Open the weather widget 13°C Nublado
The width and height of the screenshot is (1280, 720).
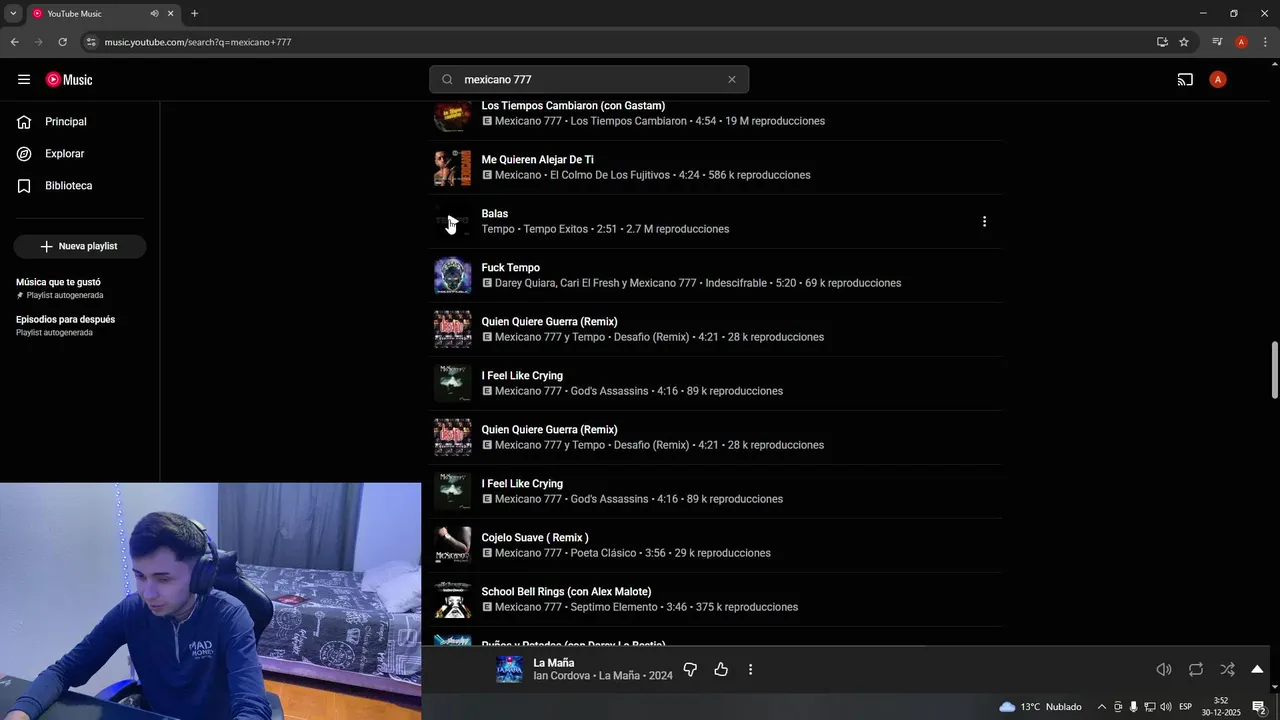(1040, 707)
